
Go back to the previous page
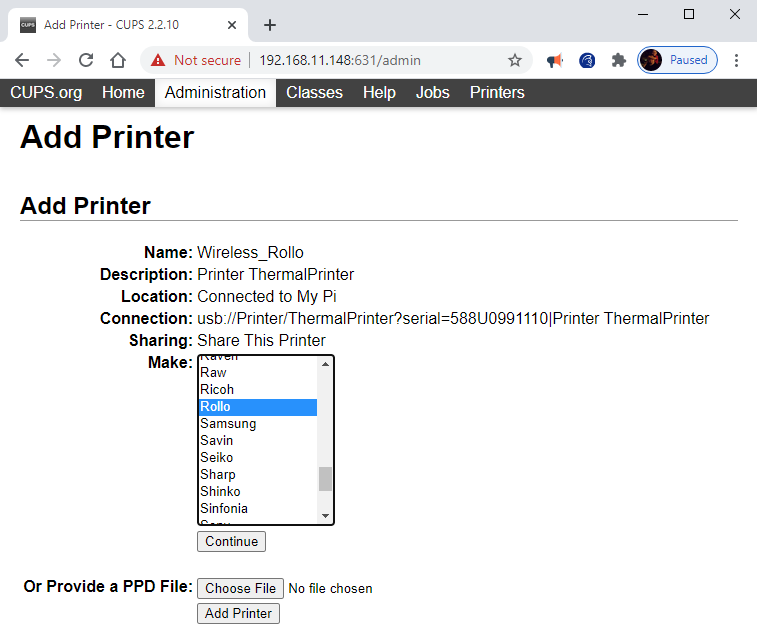[x=22, y=60]
